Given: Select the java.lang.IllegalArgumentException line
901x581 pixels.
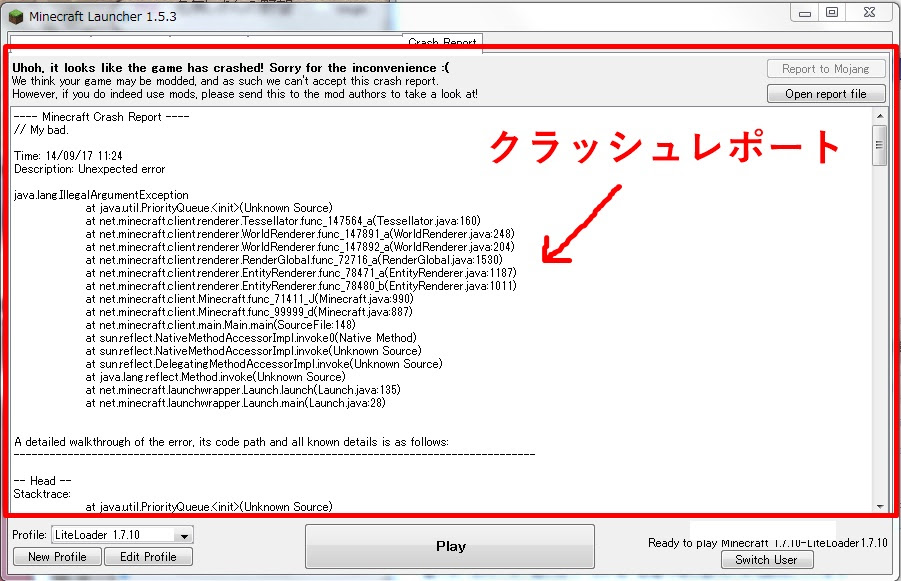Looking at the screenshot, I should tap(101, 195).
